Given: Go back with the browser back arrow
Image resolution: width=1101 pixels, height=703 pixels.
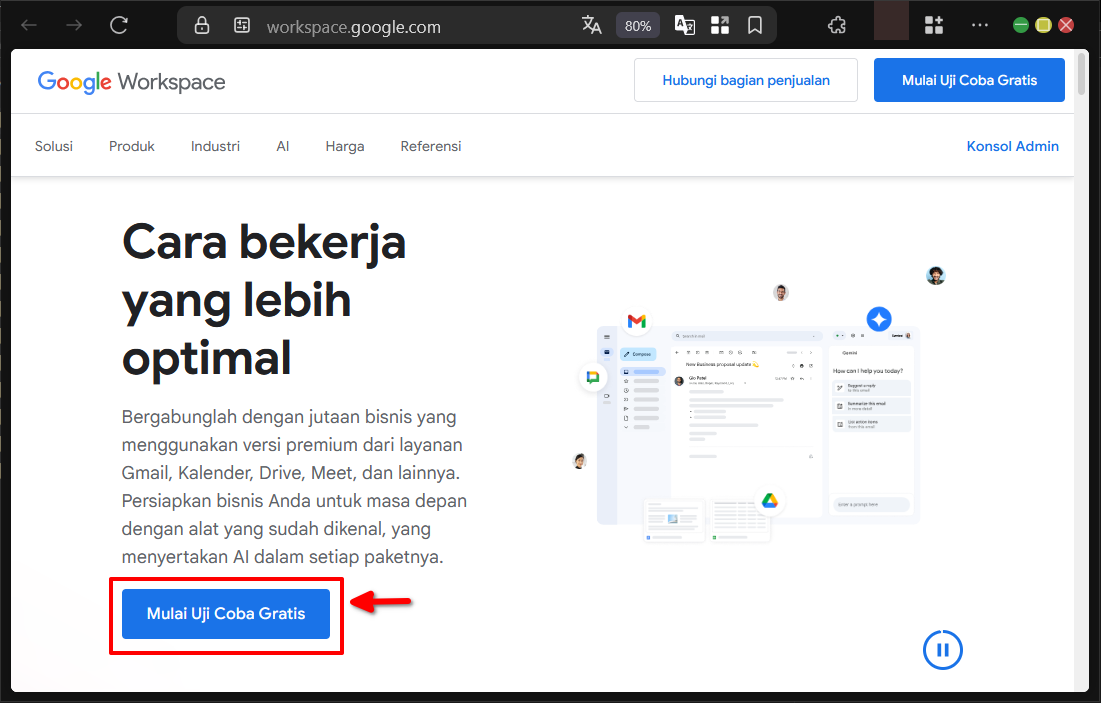Looking at the screenshot, I should [29, 26].
